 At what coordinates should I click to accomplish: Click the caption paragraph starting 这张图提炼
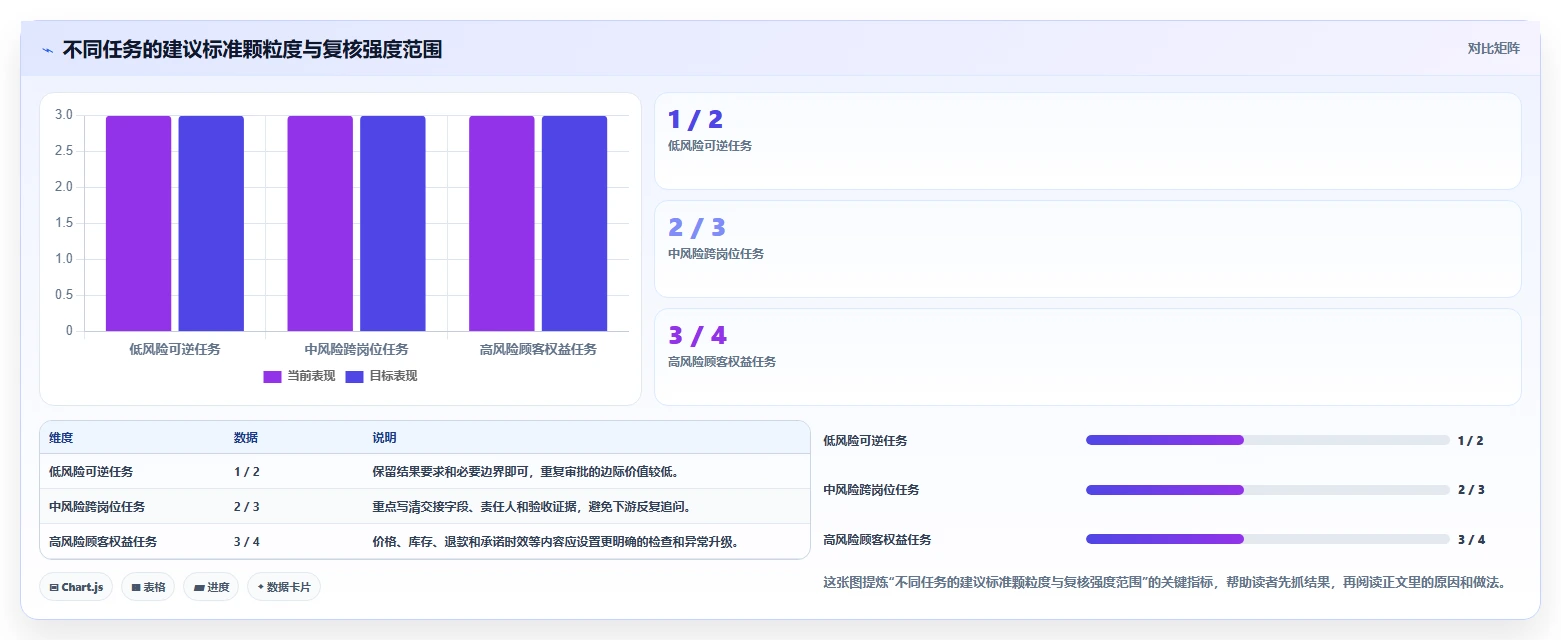[1164, 582]
